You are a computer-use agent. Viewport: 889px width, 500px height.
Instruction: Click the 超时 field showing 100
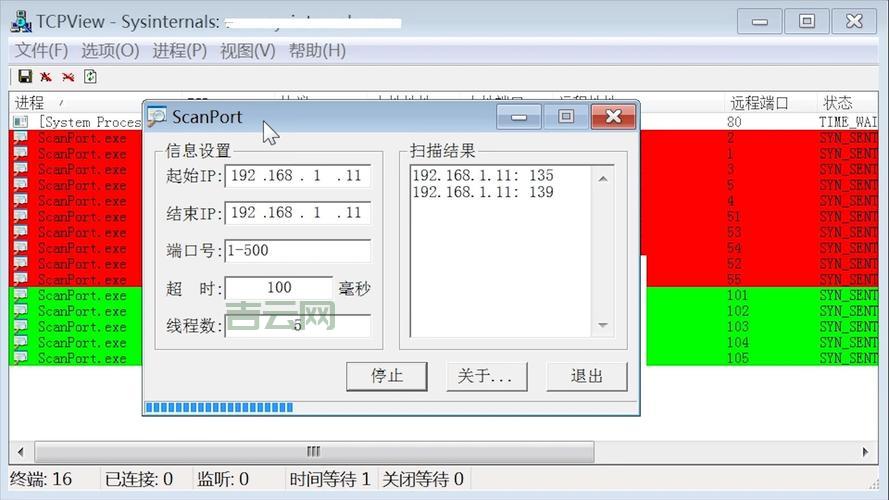[279, 288]
